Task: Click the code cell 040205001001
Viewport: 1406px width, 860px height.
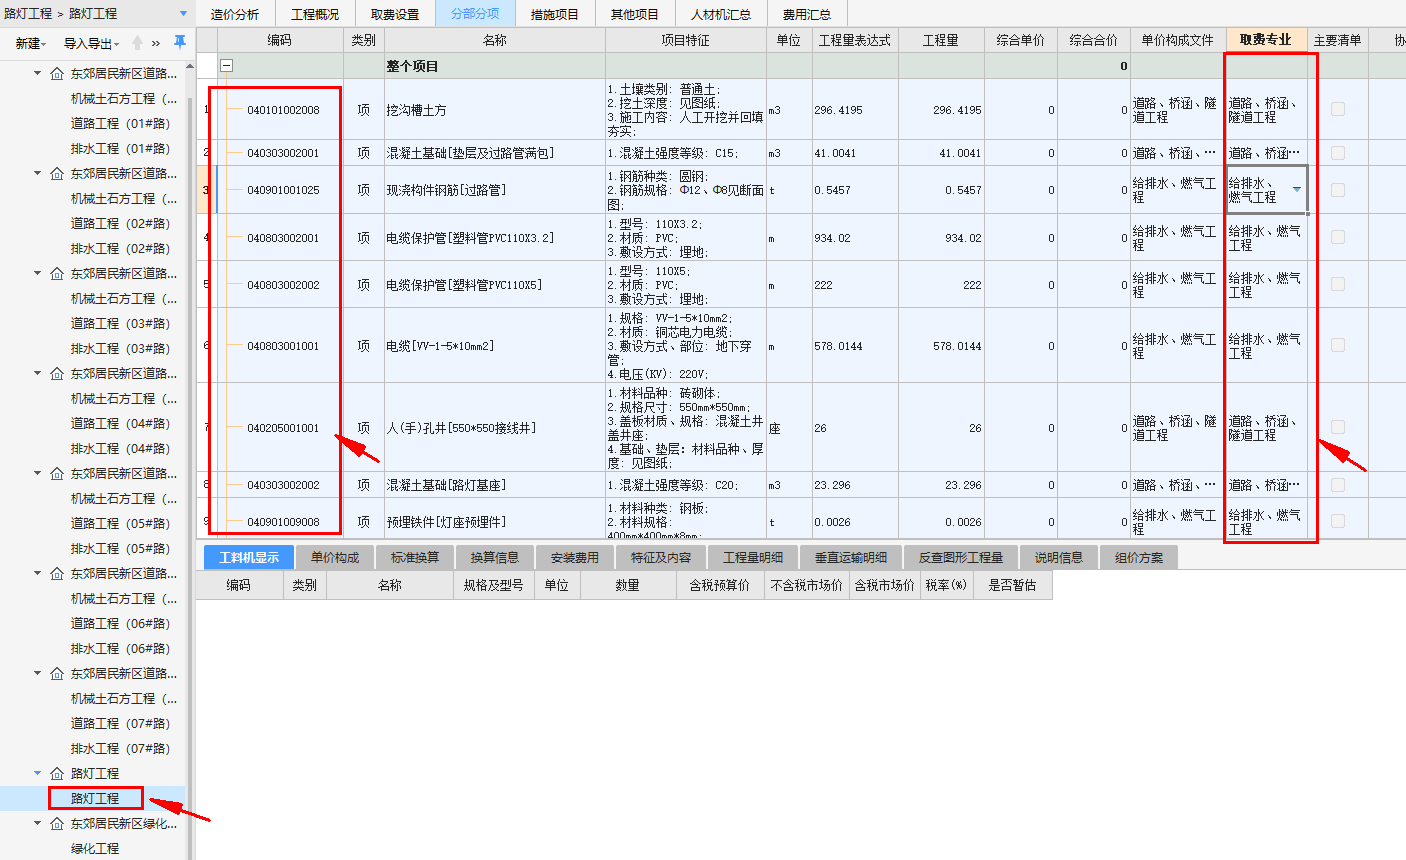Action: coord(283,428)
